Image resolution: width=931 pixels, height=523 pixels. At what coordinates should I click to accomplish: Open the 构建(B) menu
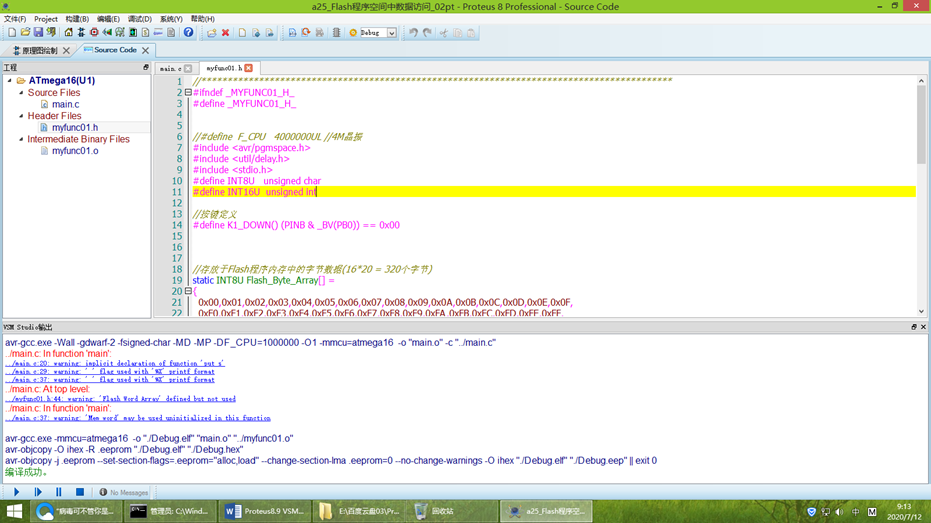(77, 19)
